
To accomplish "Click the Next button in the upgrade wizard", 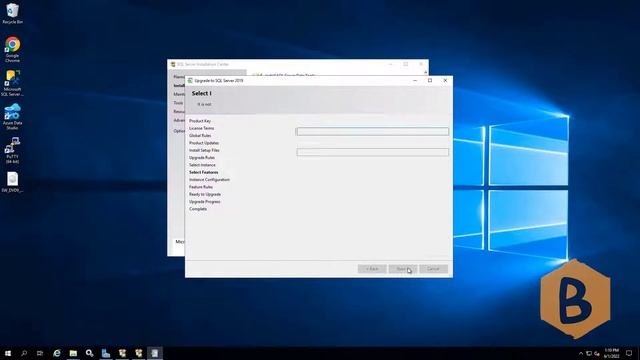I will [x=402, y=269].
